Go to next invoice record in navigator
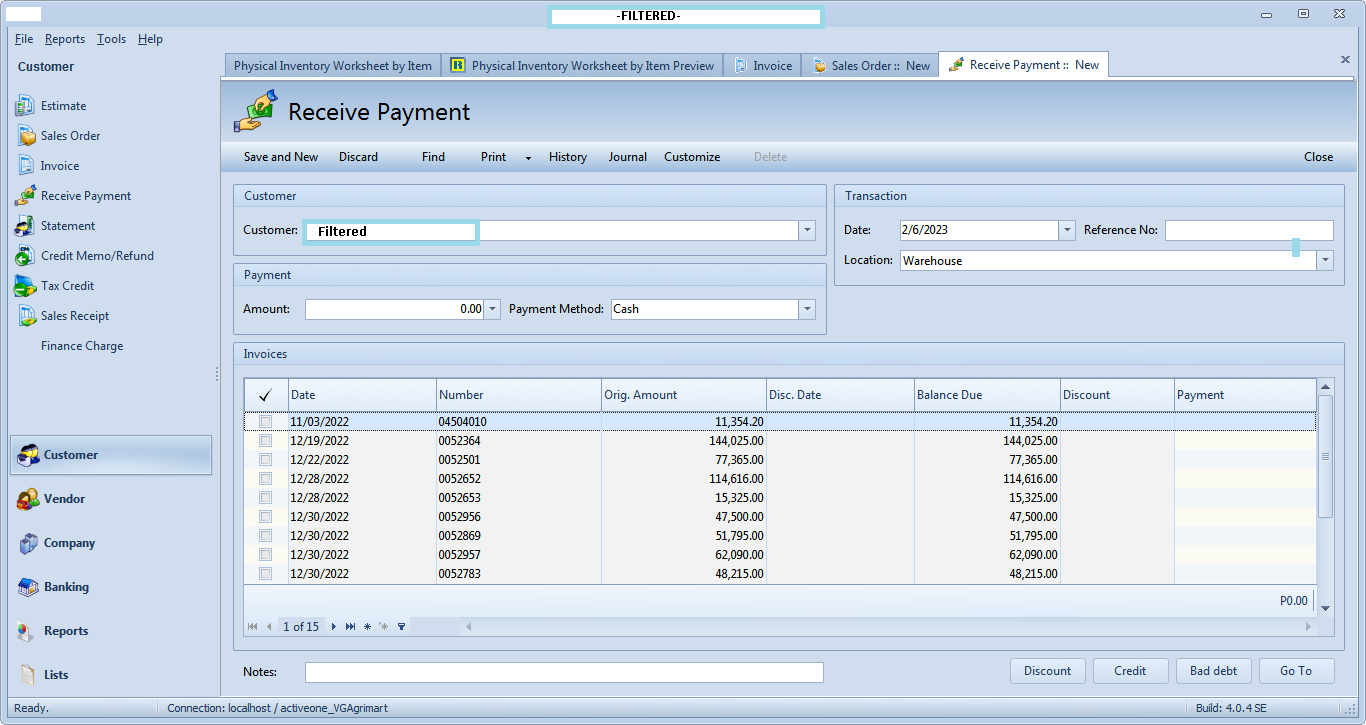Viewport: 1366px width, 725px height. click(x=334, y=627)
